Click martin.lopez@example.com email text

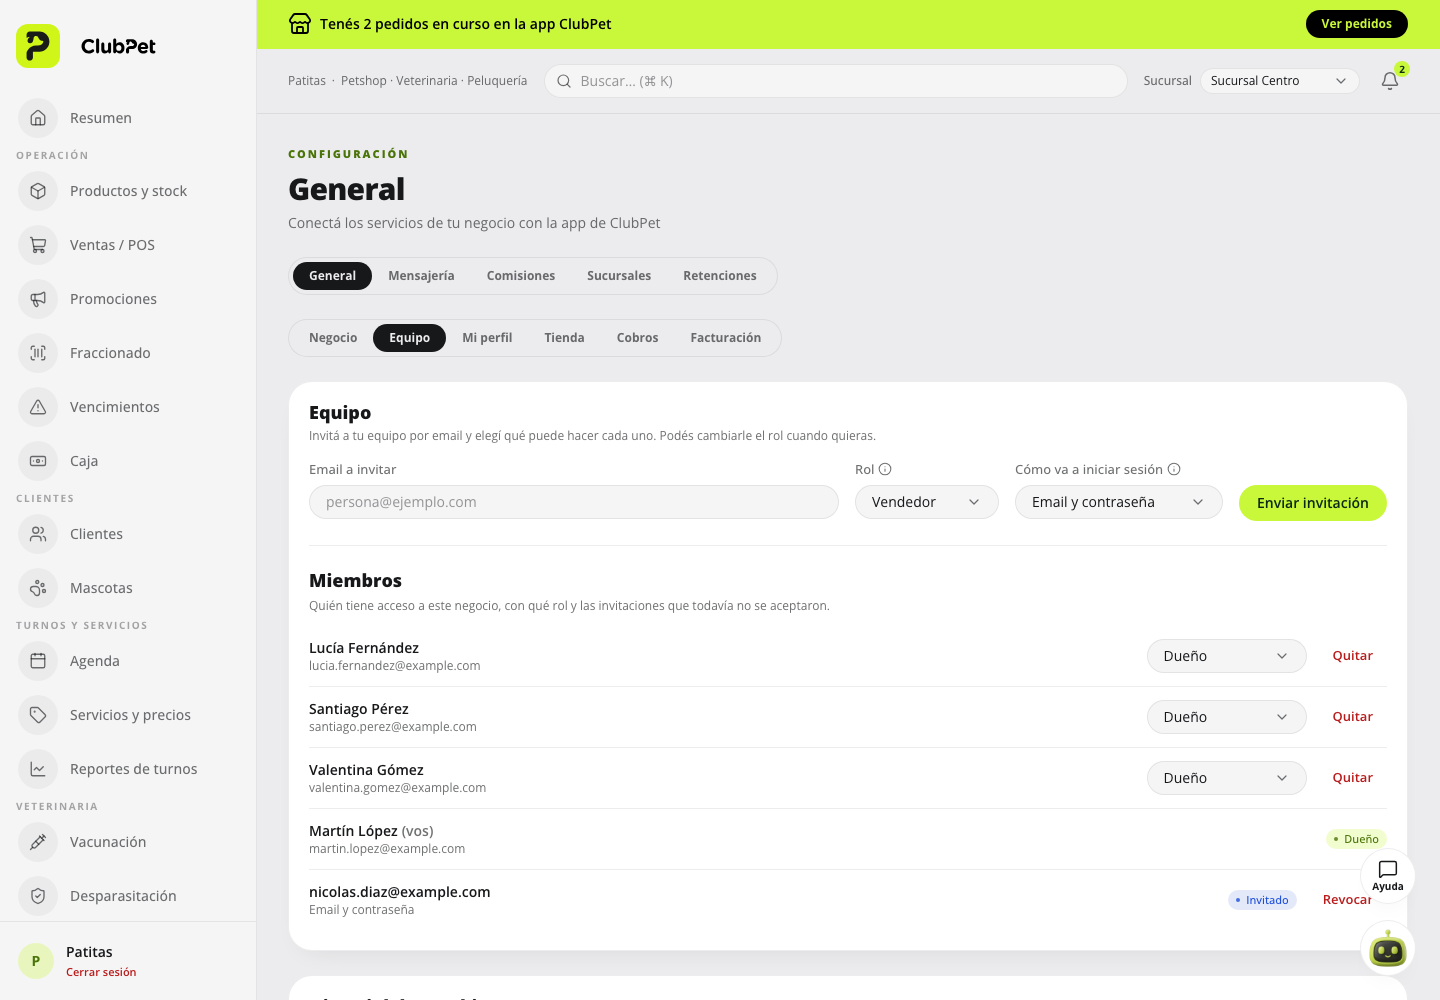(387, 849)
